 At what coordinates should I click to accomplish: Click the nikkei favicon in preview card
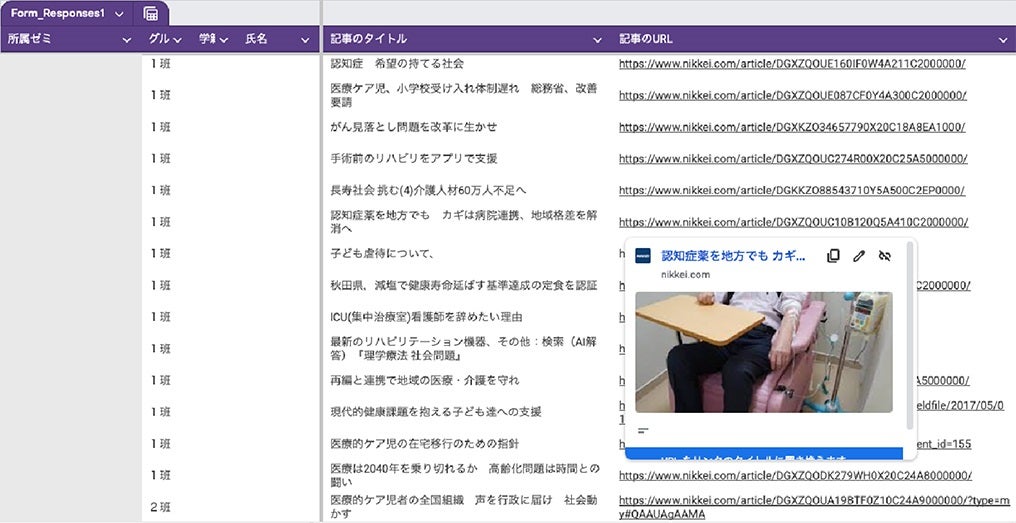(643, 256)
